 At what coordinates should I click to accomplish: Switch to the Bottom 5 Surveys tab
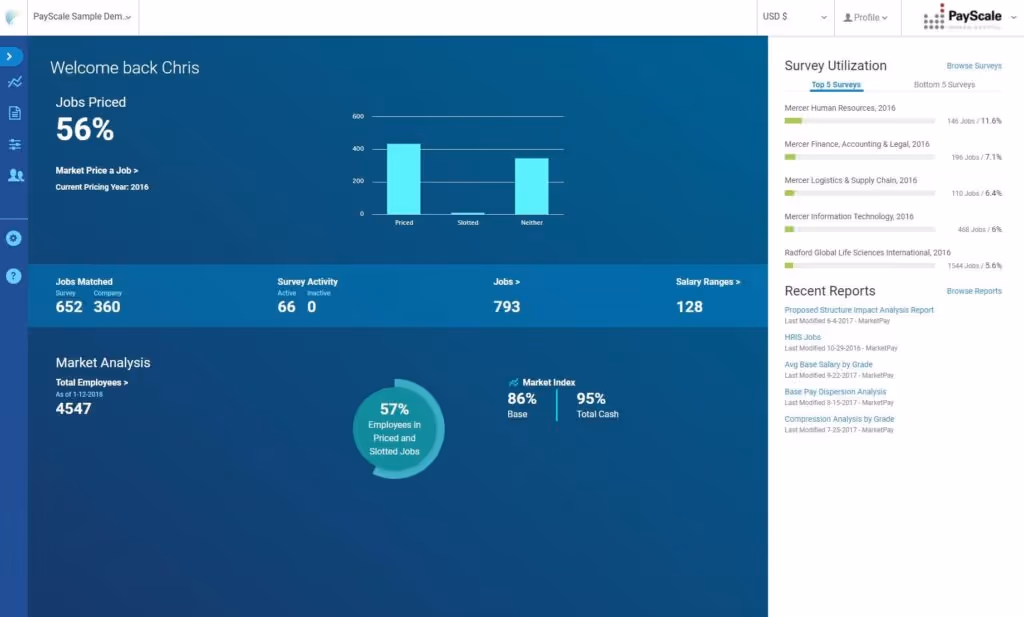[x=944, y=84]
